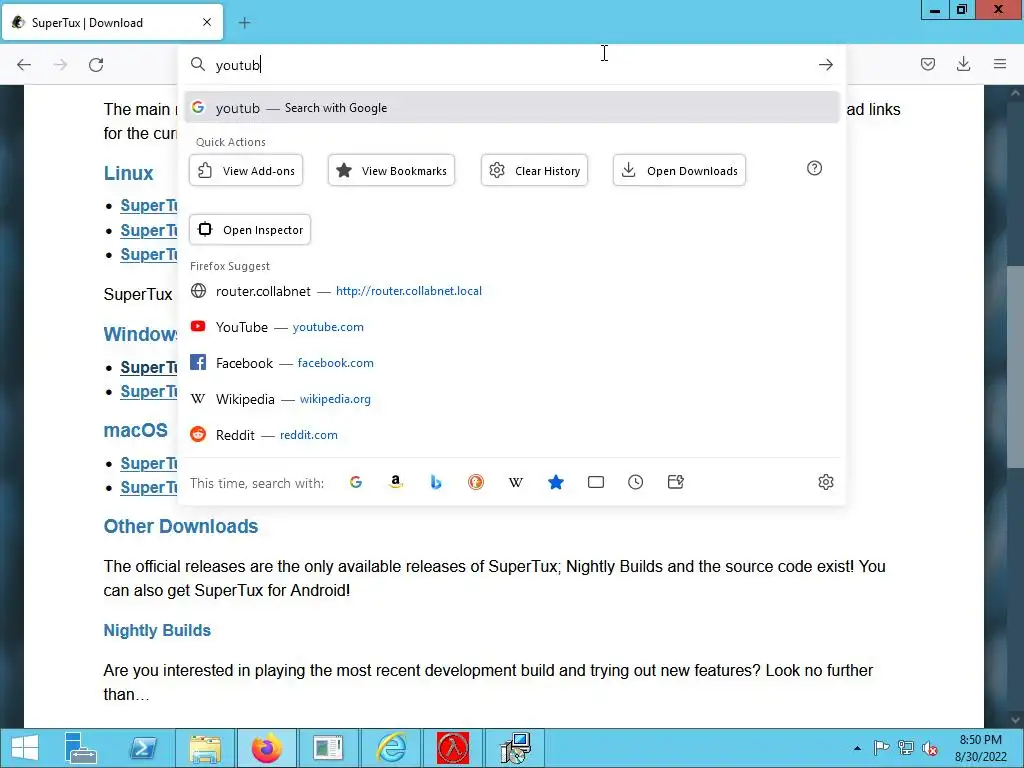Select the SuperTux | Download tab
Viewport: 1024px width, 768px height.
tap(112, 22)
